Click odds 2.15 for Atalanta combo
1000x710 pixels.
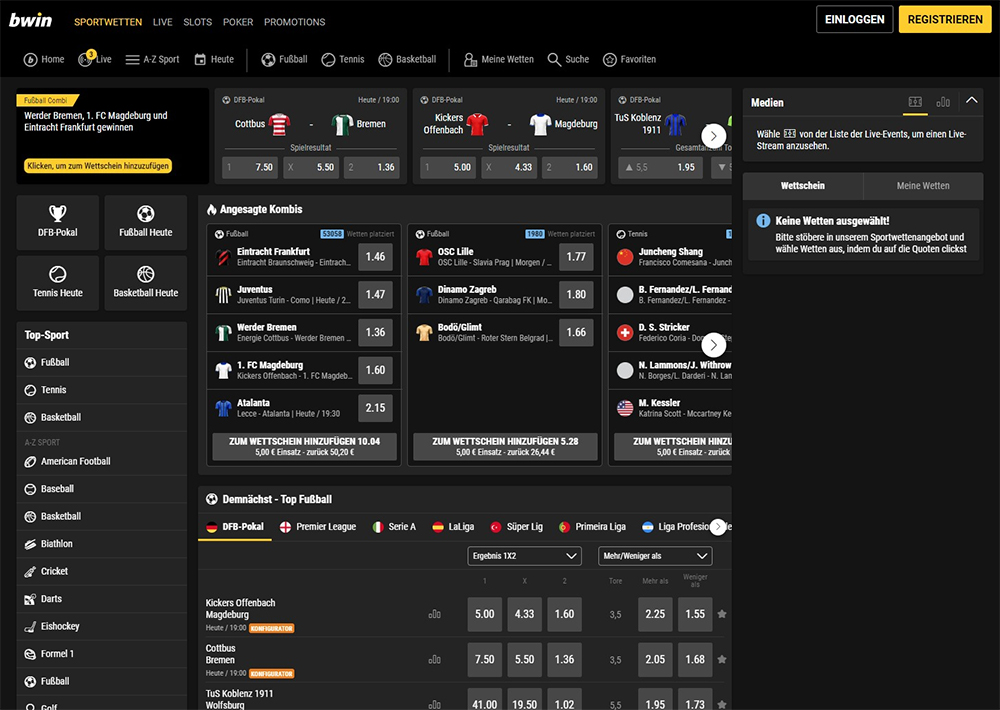coord(375,408)
